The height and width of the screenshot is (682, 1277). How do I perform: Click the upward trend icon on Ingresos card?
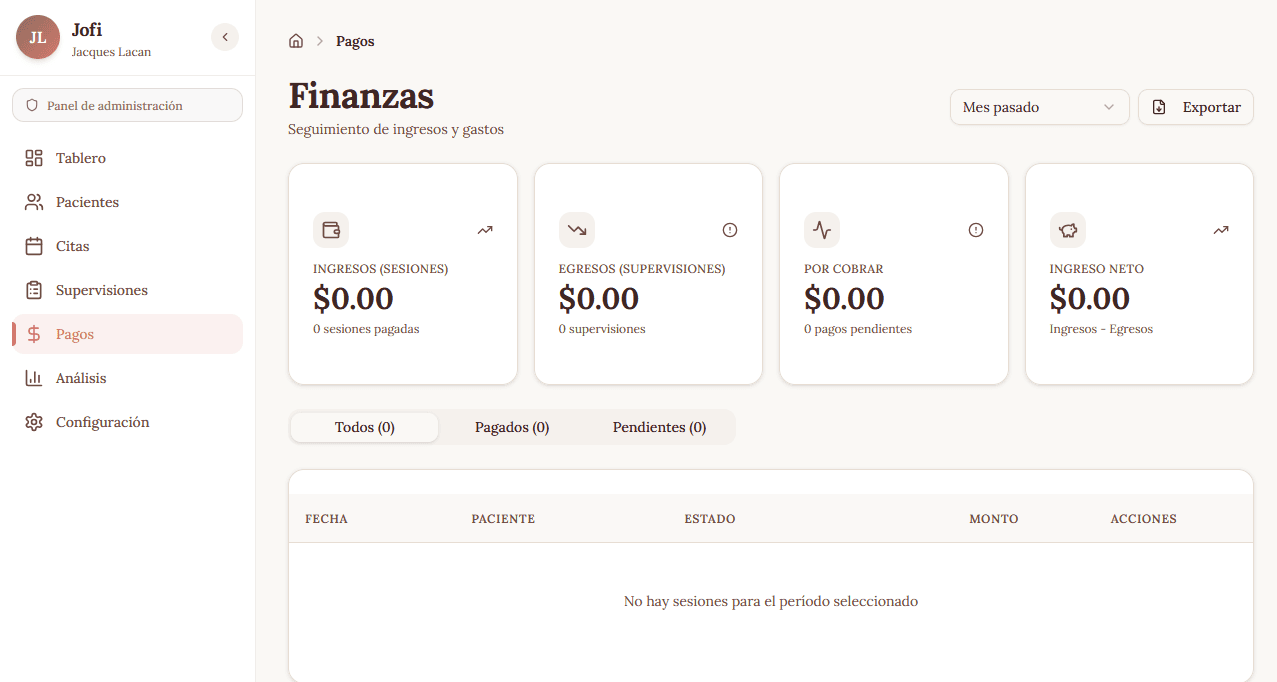point(485,229)
